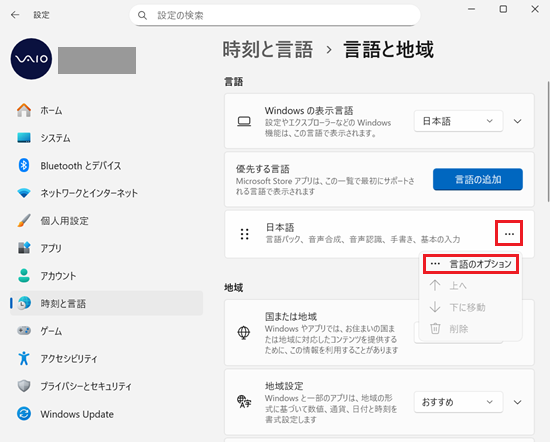
Task: Click the 優先する言語 heading text
Action: pyautogui.click(x=263, y=169)
